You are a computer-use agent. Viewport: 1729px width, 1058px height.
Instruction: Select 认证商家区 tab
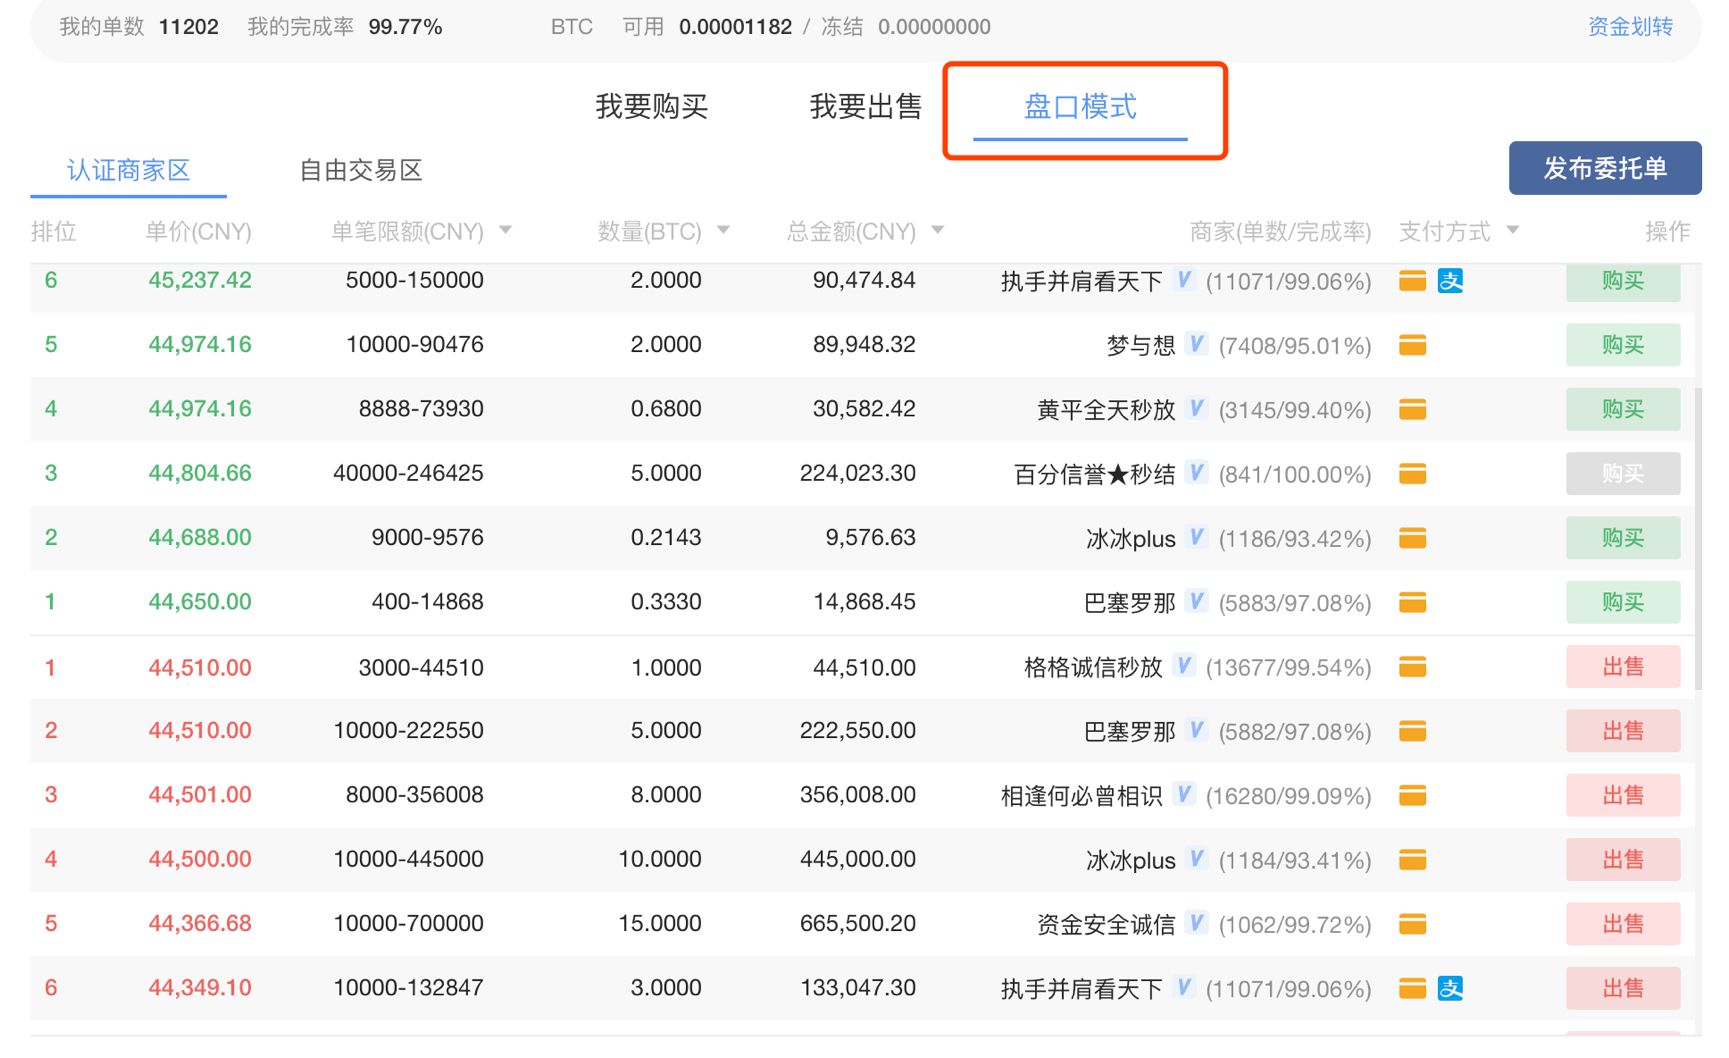pos(128,171)
